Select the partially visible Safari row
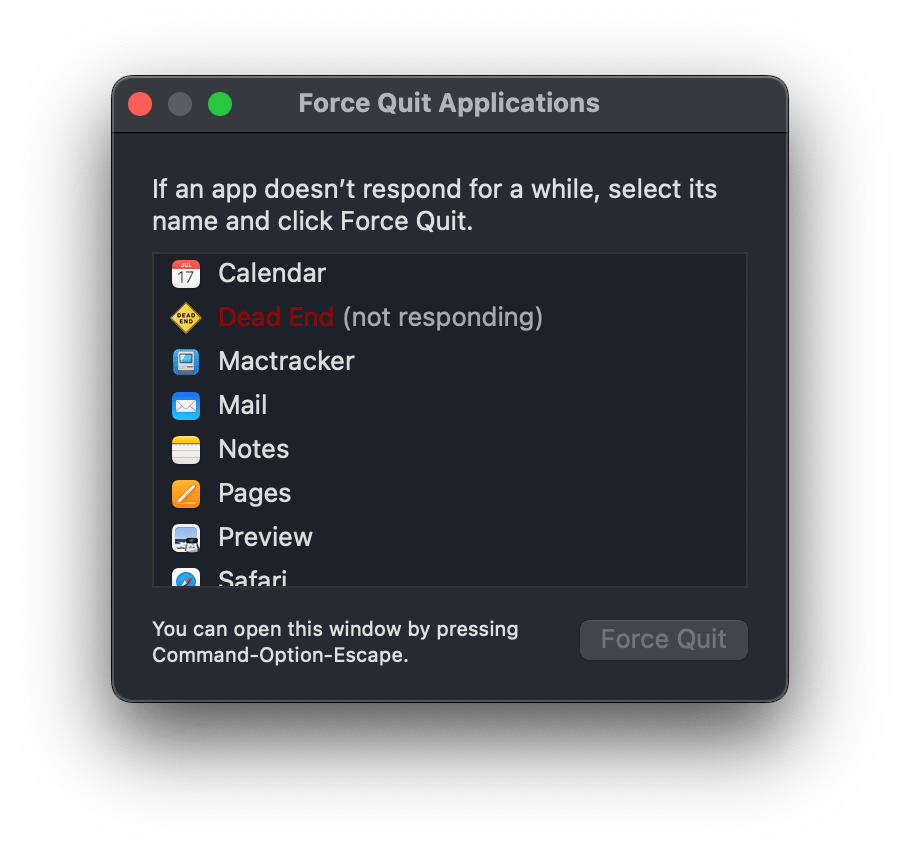 (253, 579)
